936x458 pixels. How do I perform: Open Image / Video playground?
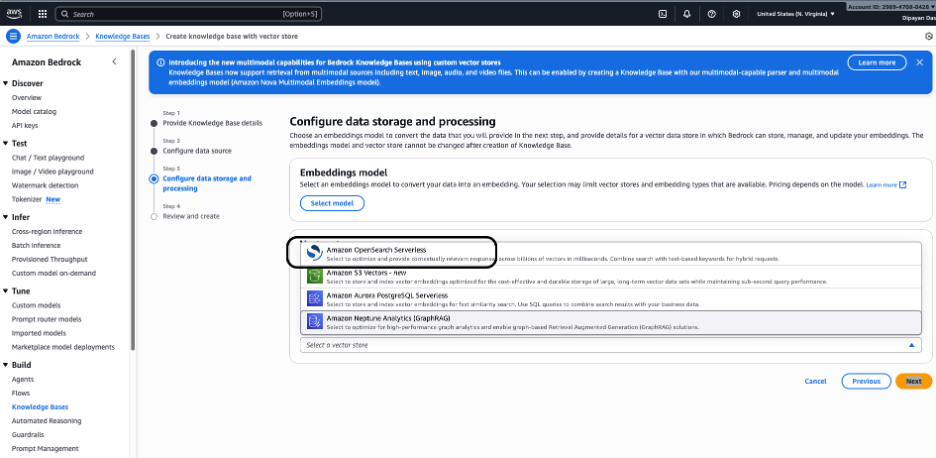pos(53,171)
